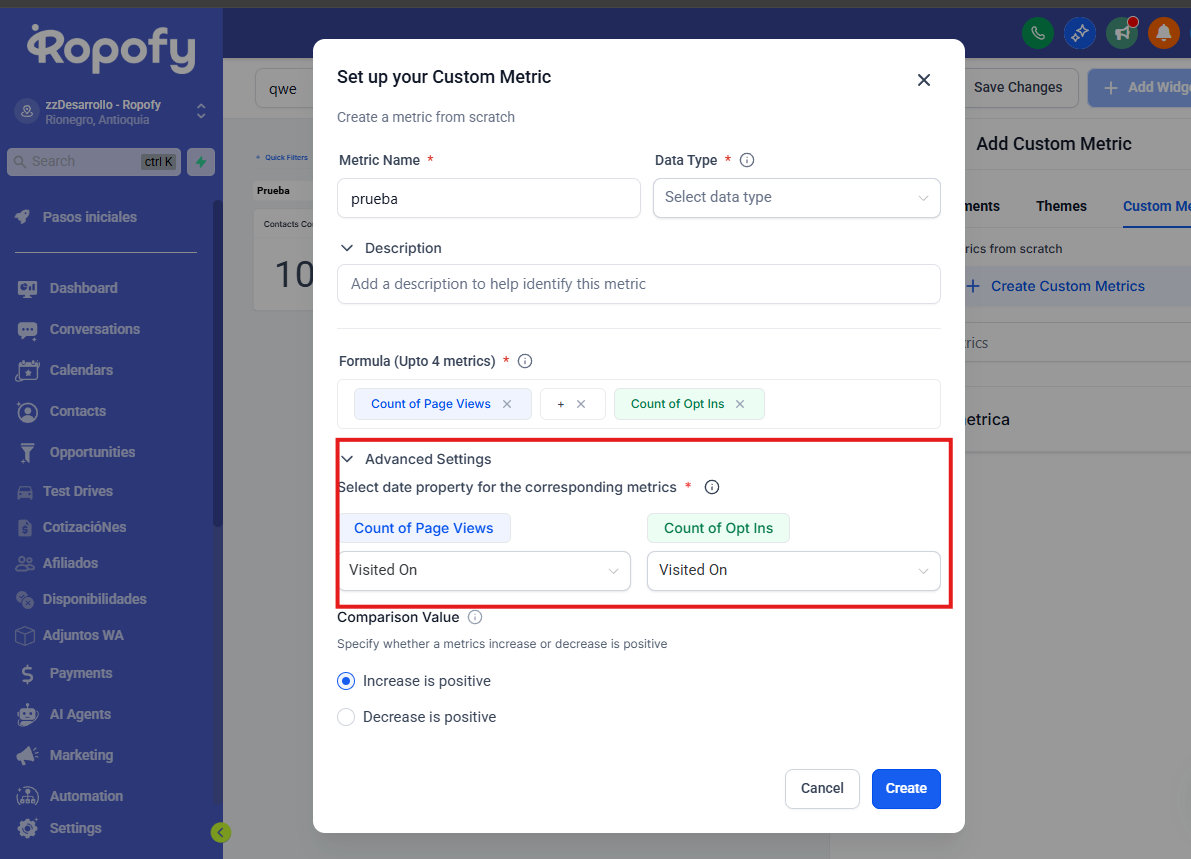Click the Metric Name input field
The width and height of the screenshot is (1191, 859).
pyautogui.click(x=489, y=198)
